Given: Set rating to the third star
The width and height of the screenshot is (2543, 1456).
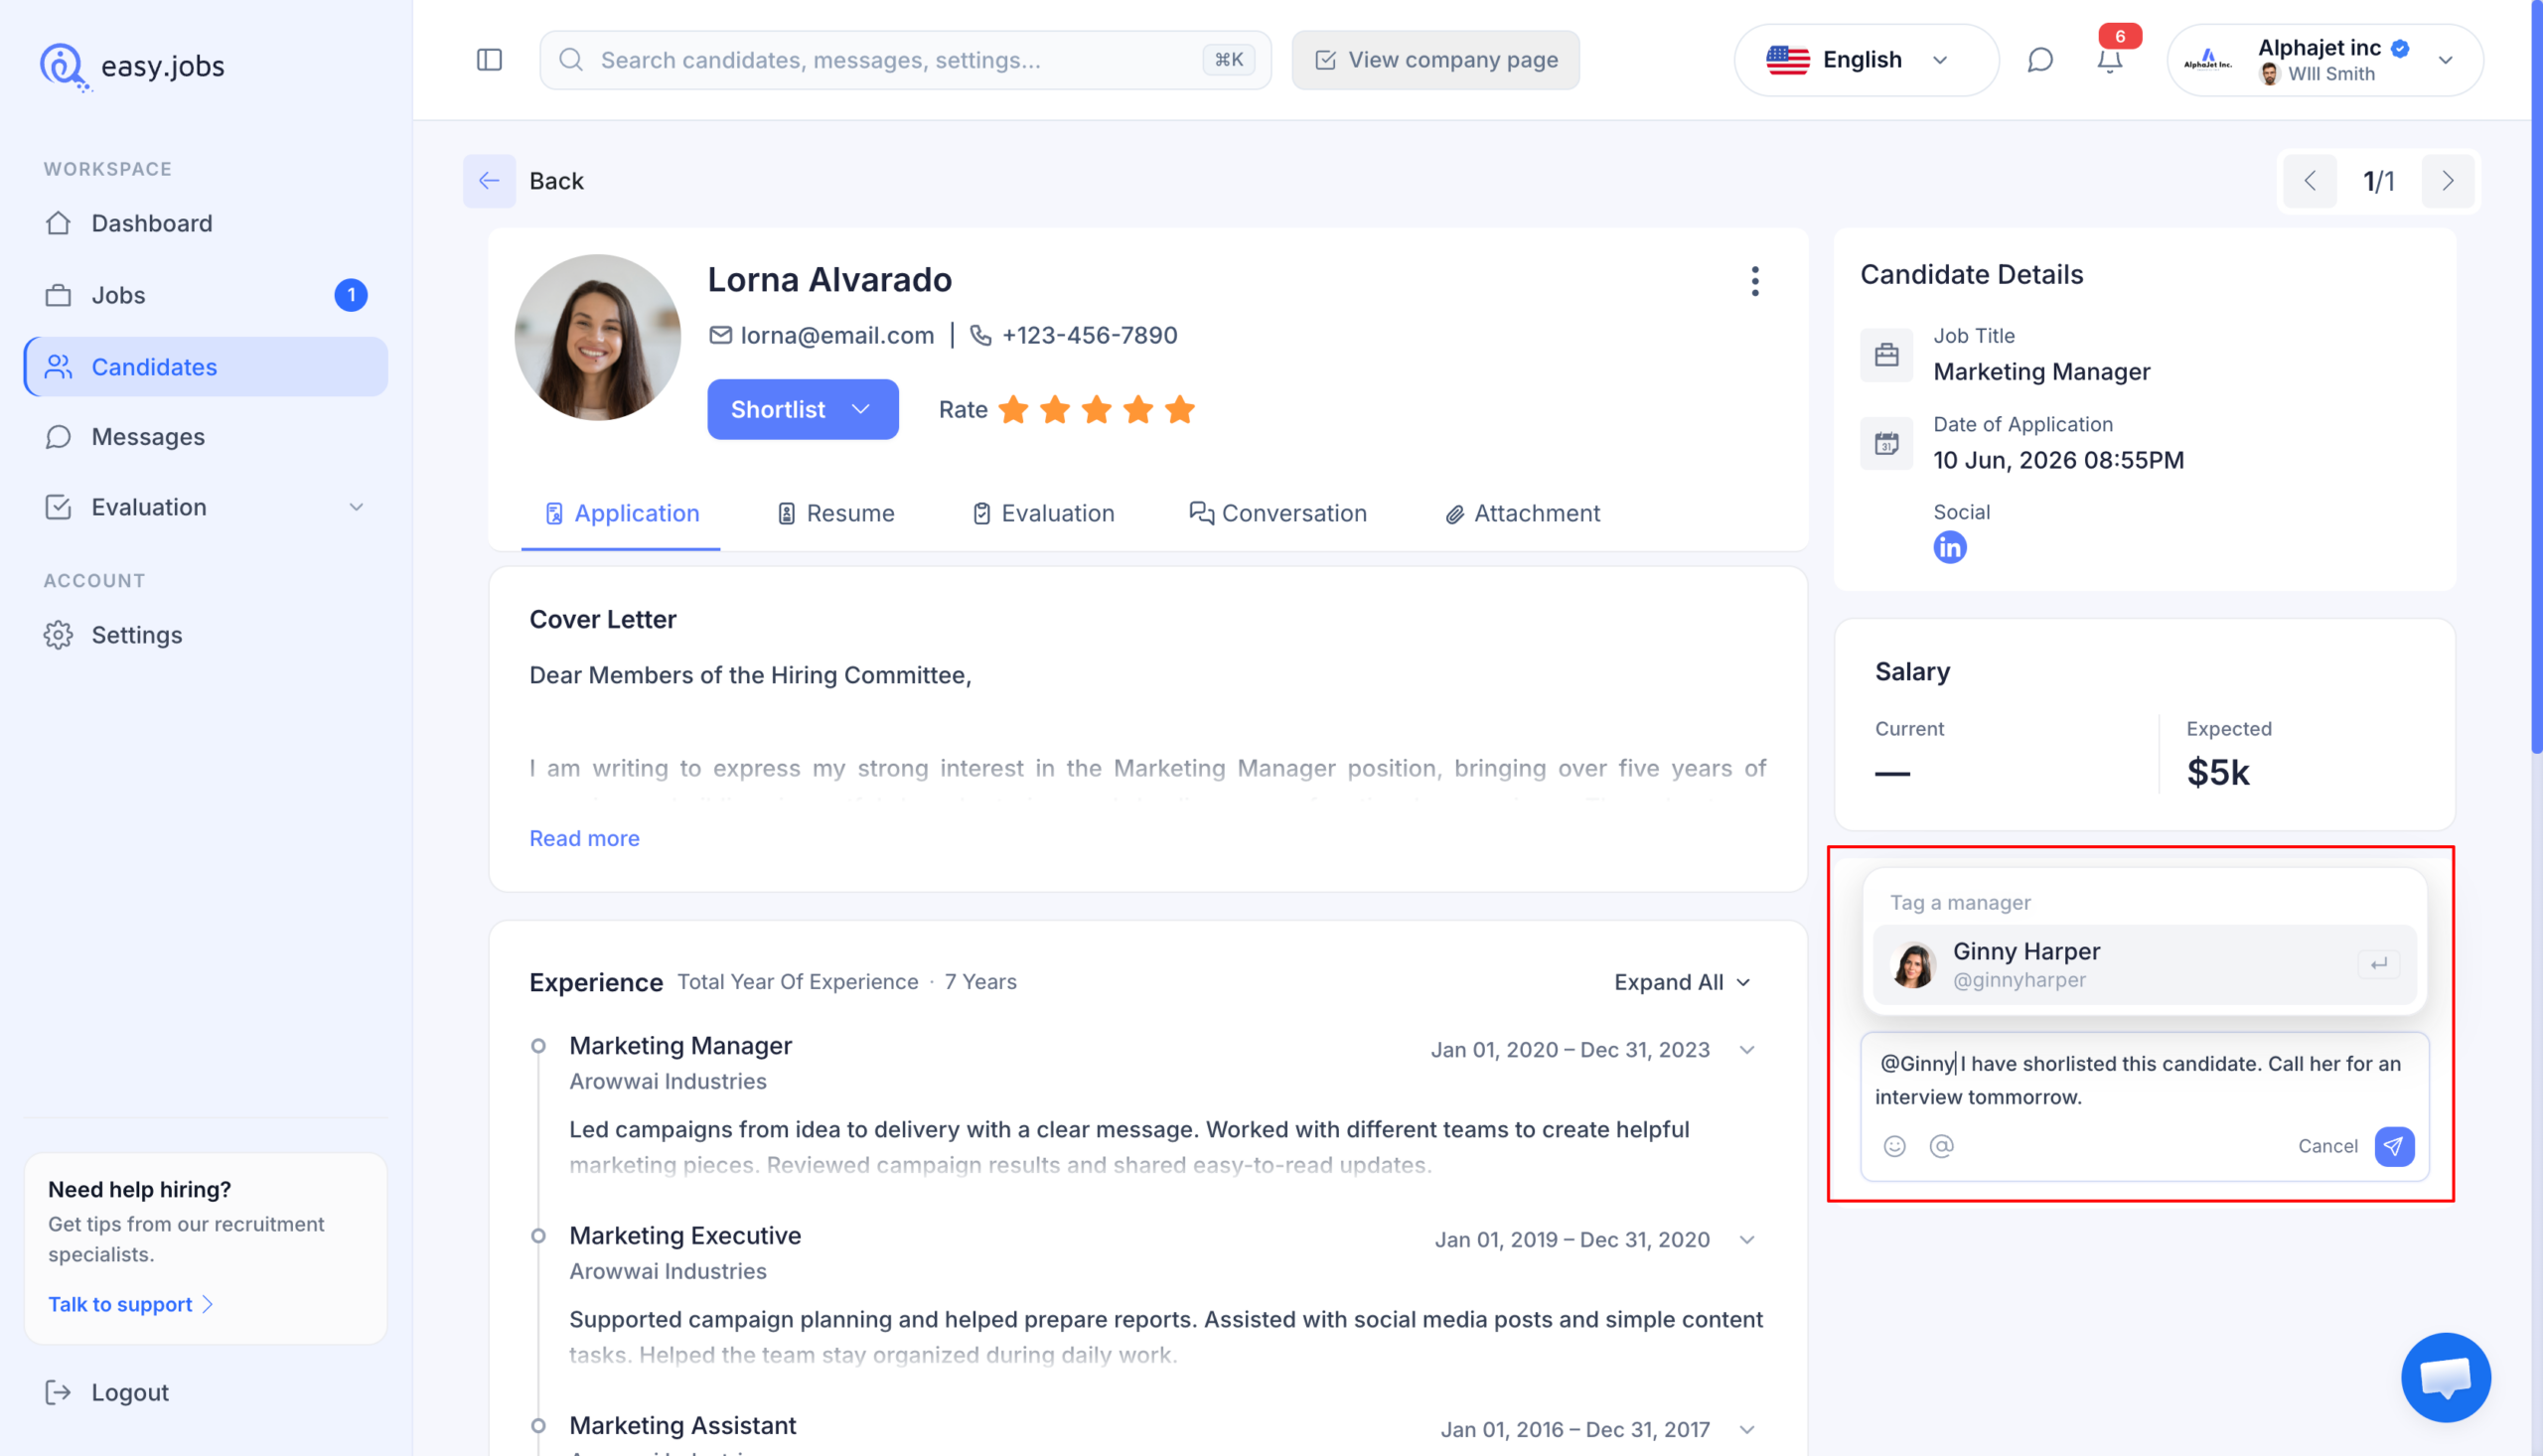Looking at the screenshot, I should click(1097, 409).
